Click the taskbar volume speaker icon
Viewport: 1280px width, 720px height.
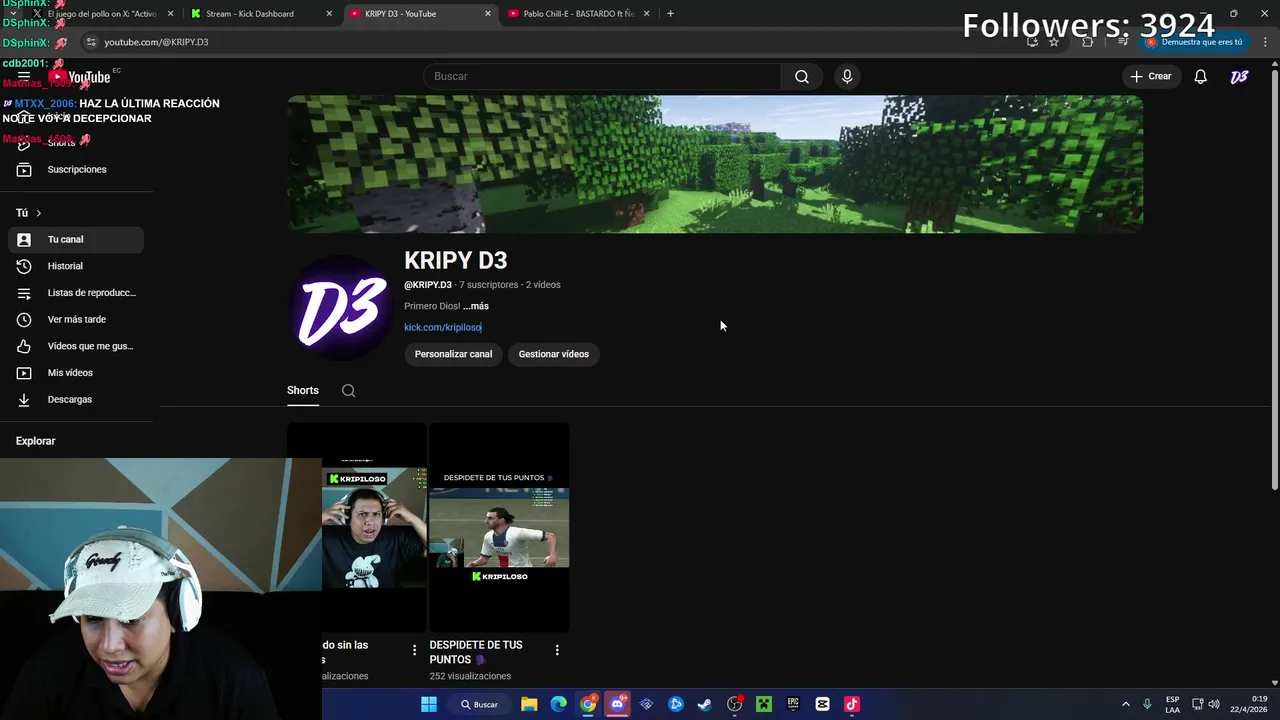pos(1214,704)
